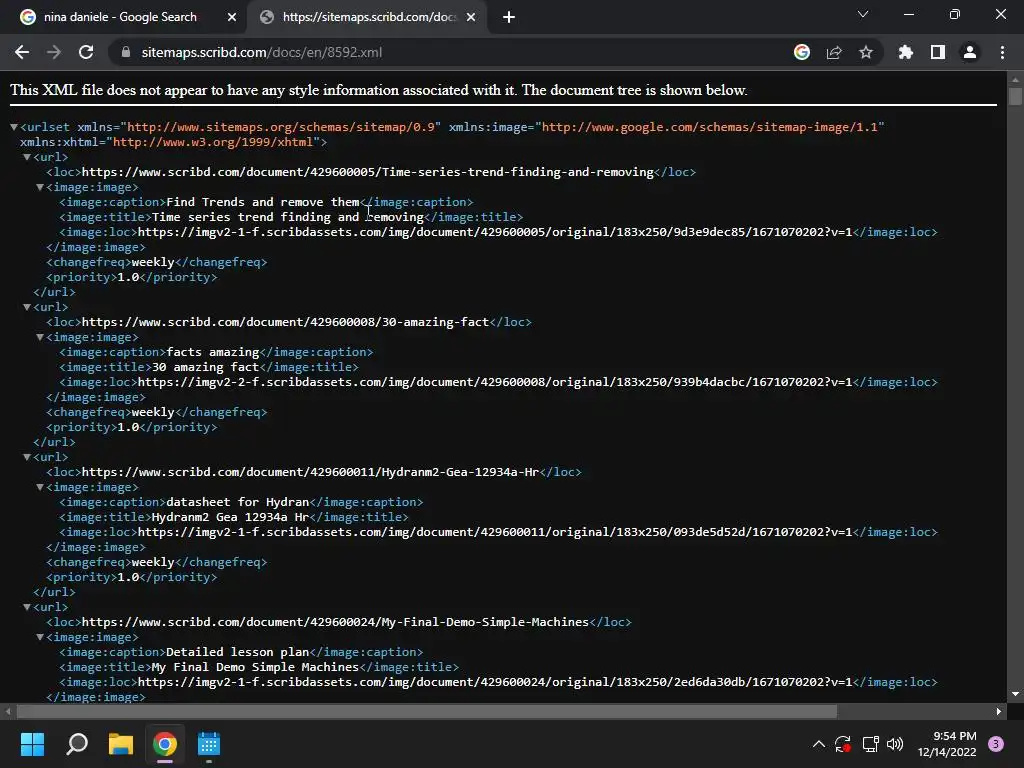The height and width of the screenshot is (768, 1024).
Task: Switch to the nina daniele Google Search tab
Action: point(120,17)
